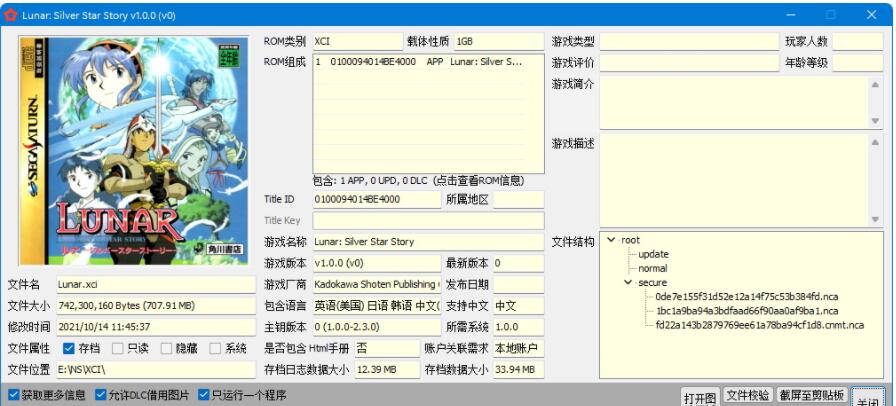
Task: Uncheck 获取更多信息 option
Action: pyautogui.click(x=14, y=395)
